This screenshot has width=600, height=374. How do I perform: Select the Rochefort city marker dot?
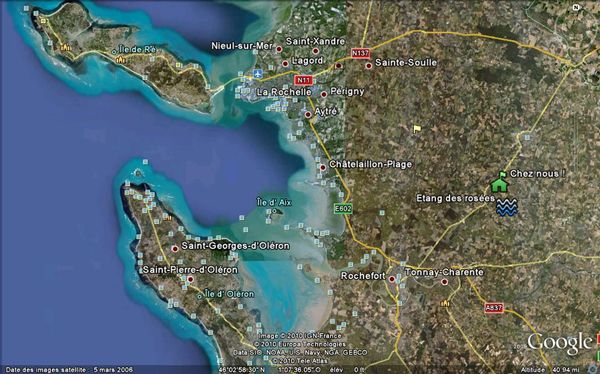point(391,279)
